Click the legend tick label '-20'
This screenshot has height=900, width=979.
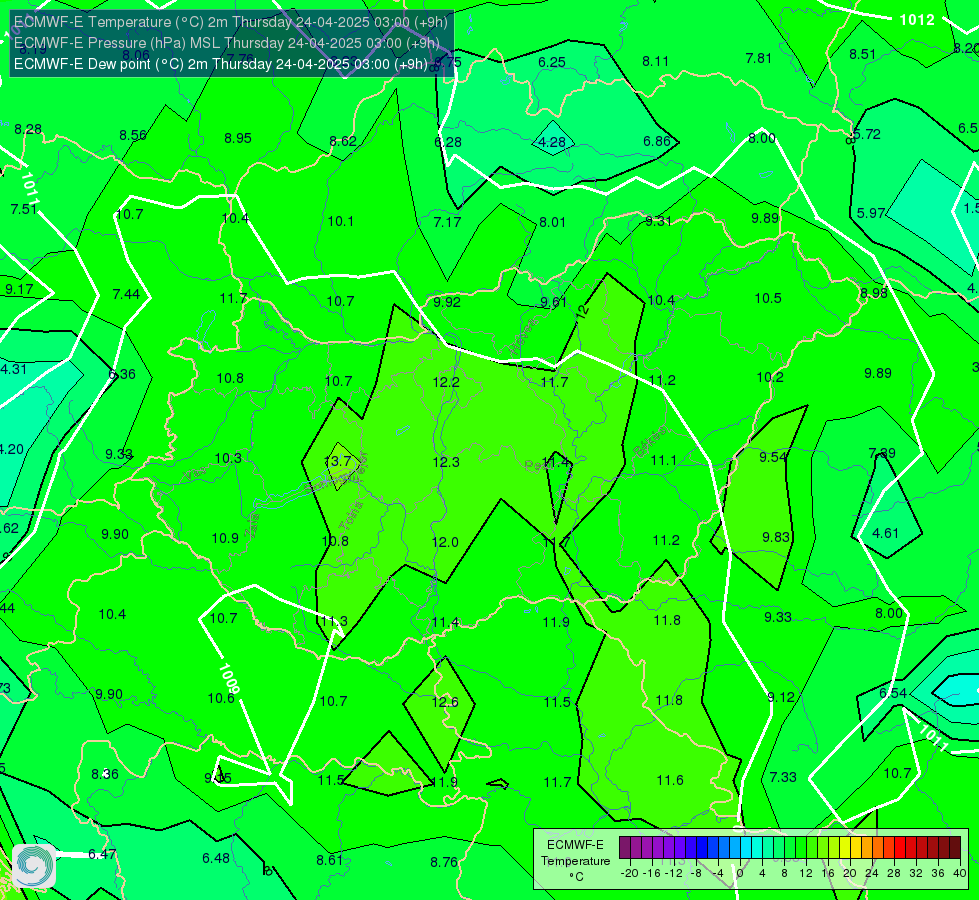(x=630, y=873)
